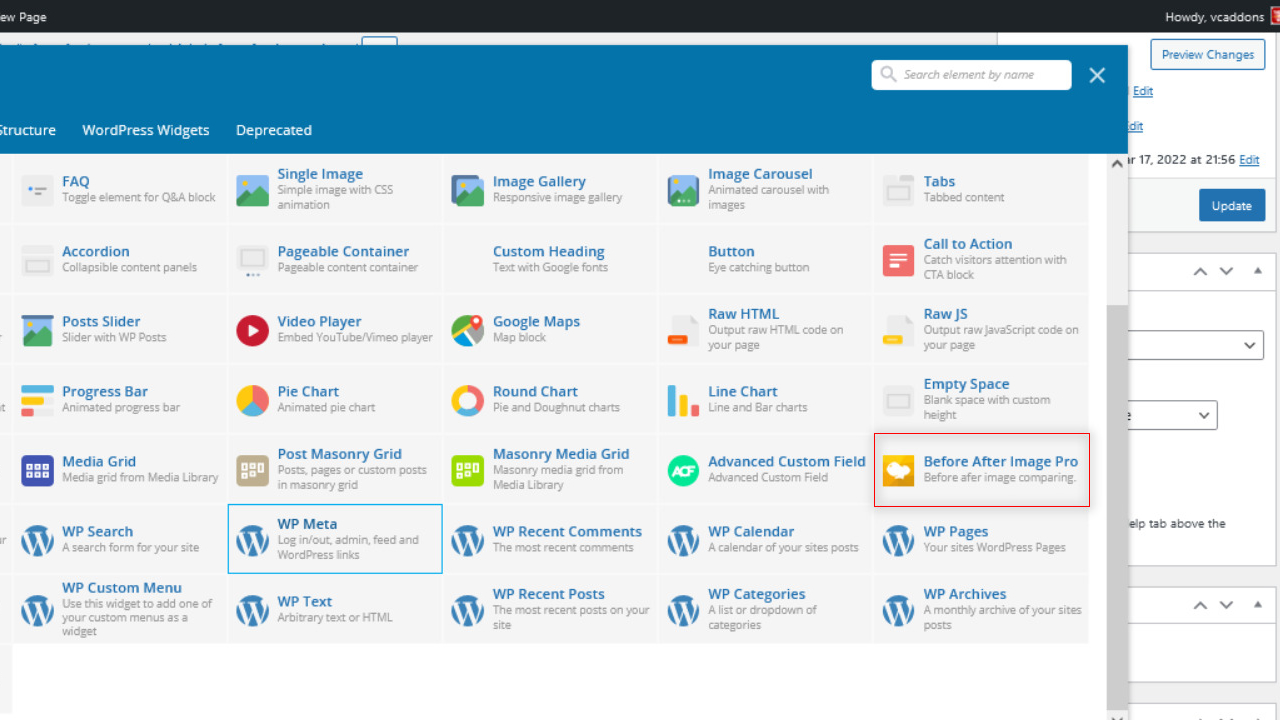Click the Preview Changes button

click(x=1207, y=55)
